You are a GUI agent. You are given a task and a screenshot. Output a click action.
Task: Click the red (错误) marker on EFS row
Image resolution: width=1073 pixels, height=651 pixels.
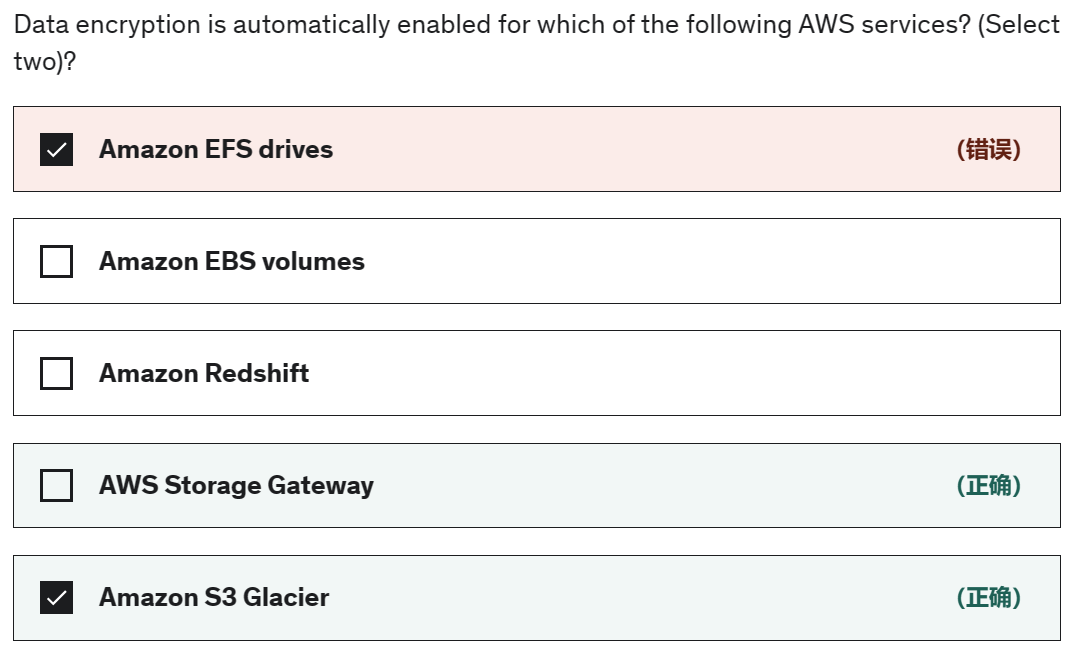(x=988, y=150)
